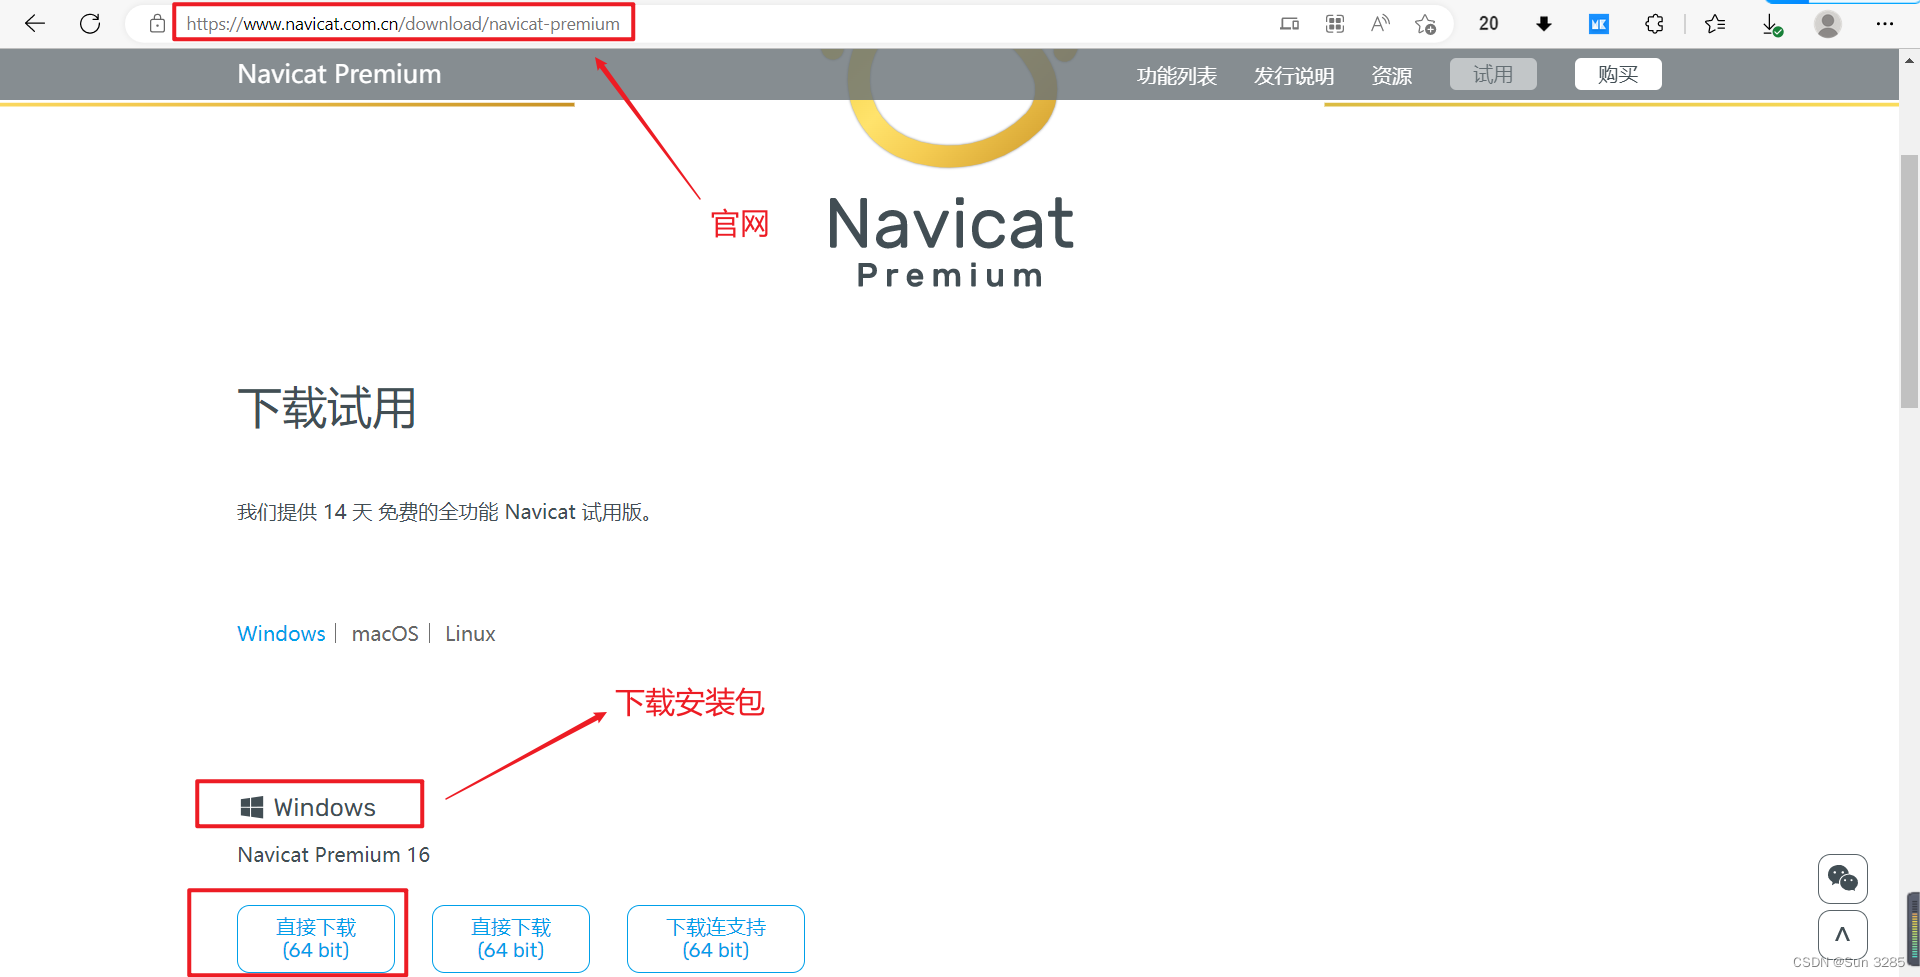Viewport: 1920px width, 977px height.
Task: Open the browser Extensions puzzle icon
Action: coord(1654,23)
